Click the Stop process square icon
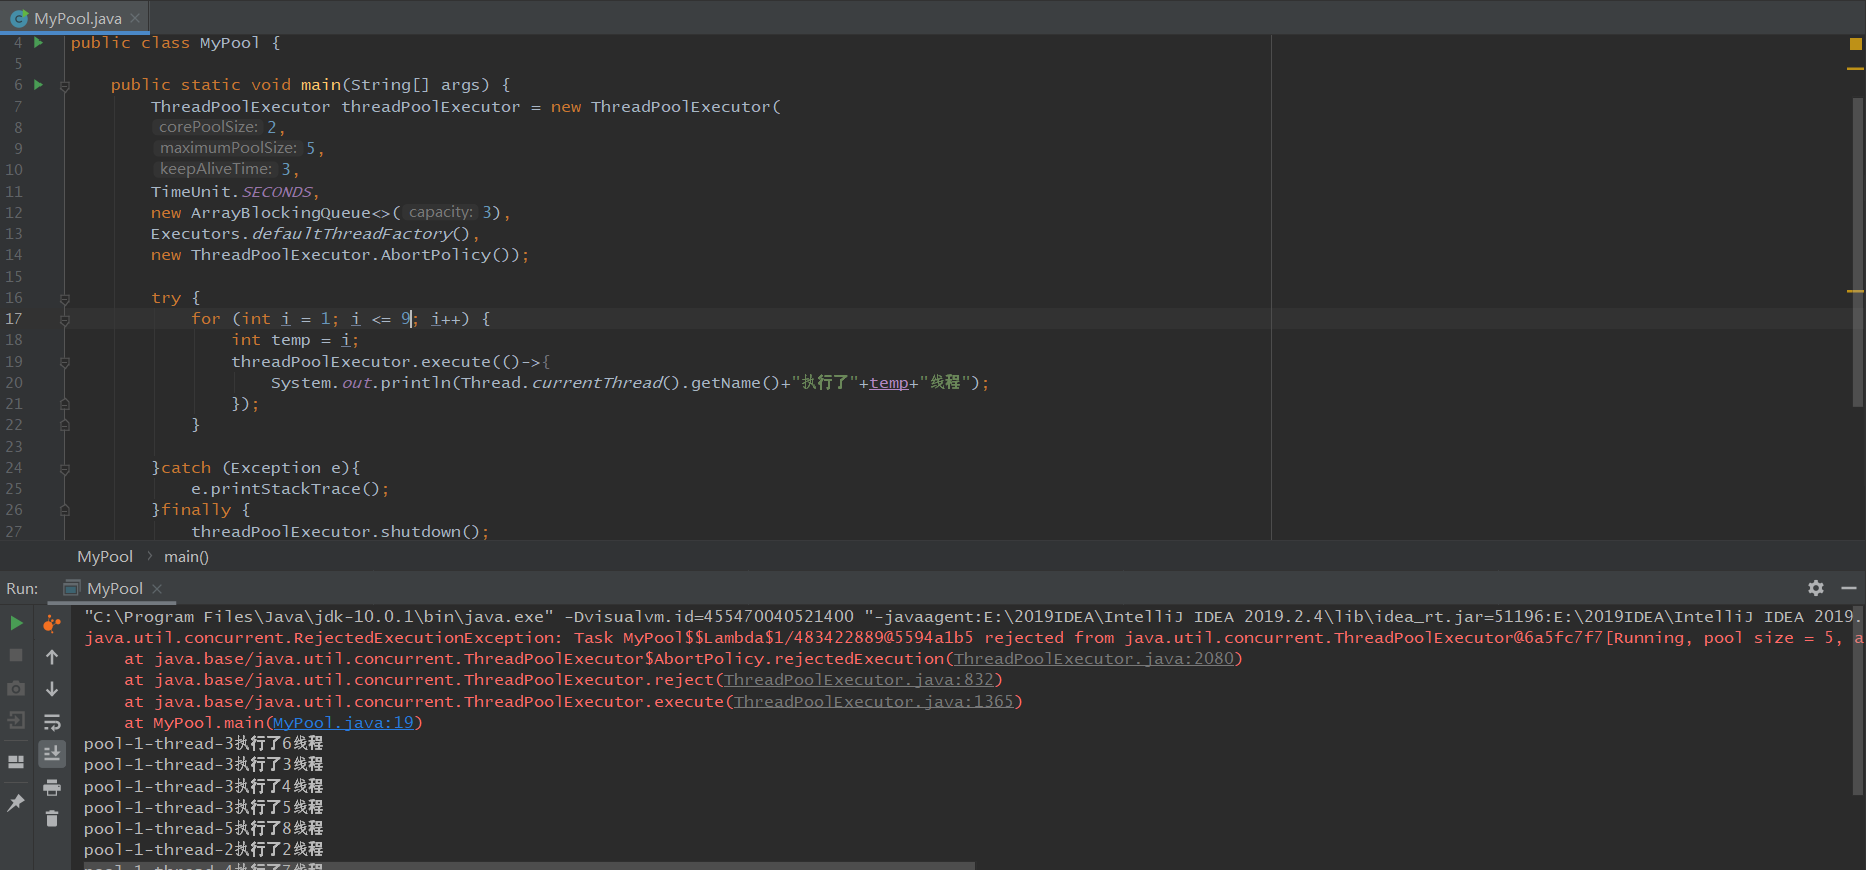Viewport: 1866px width, 870px height. click(x=16, y=655)
